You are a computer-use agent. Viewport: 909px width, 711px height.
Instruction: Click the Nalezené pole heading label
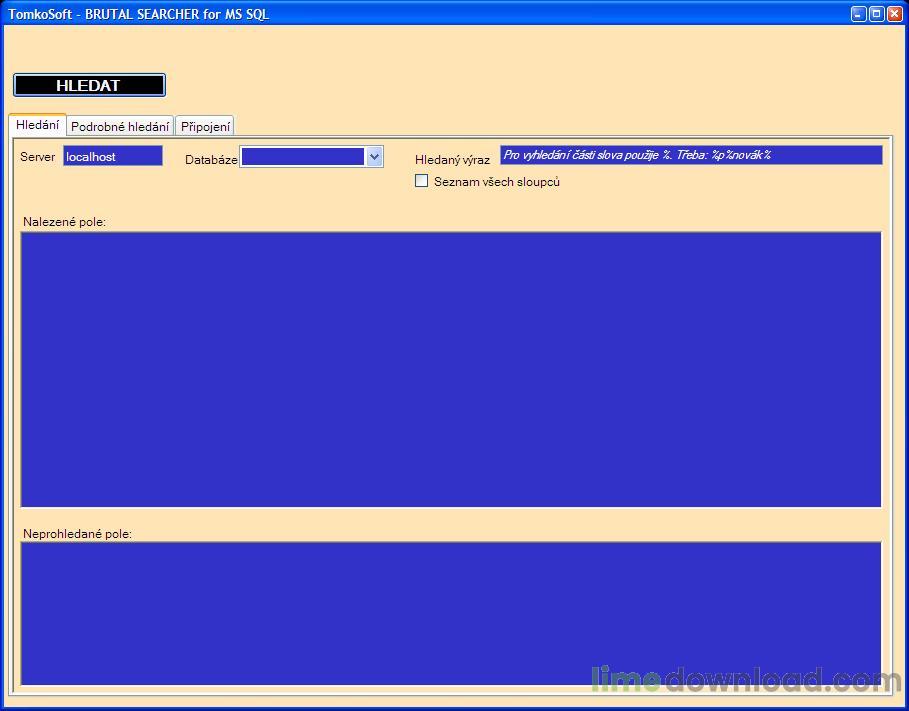pyautogui.click(x=64, y=222)
